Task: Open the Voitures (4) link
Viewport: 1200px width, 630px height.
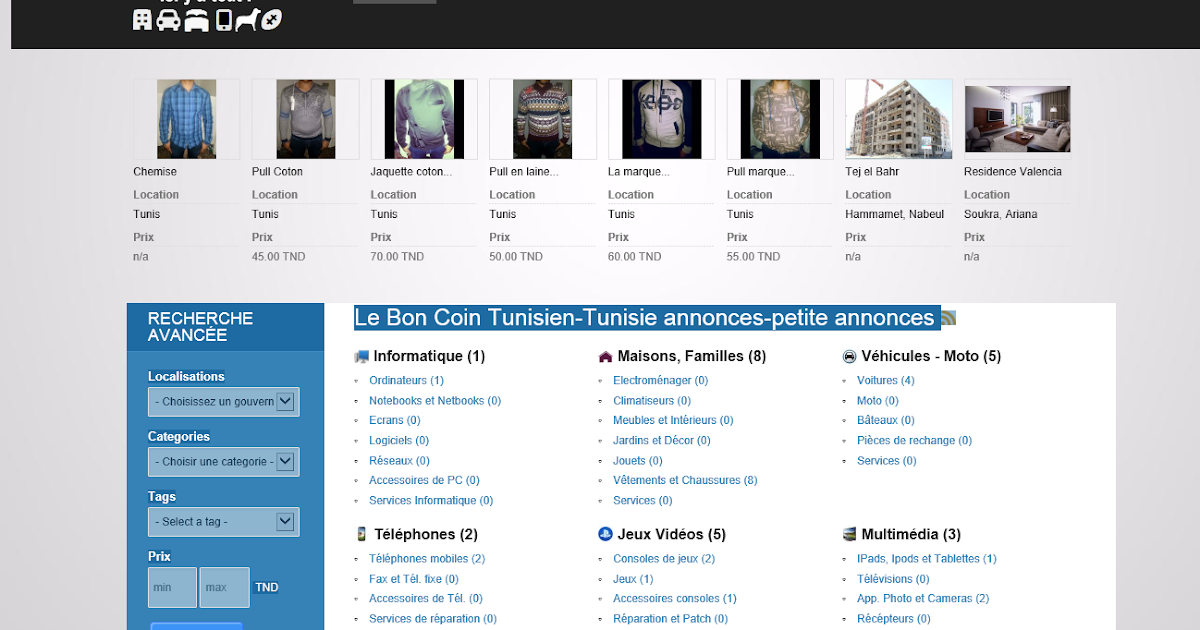Action: tap(885, 380)
